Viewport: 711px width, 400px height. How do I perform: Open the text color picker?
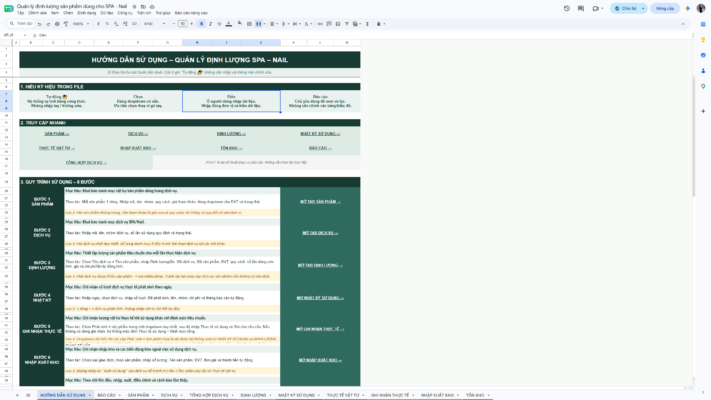[229, 24]
